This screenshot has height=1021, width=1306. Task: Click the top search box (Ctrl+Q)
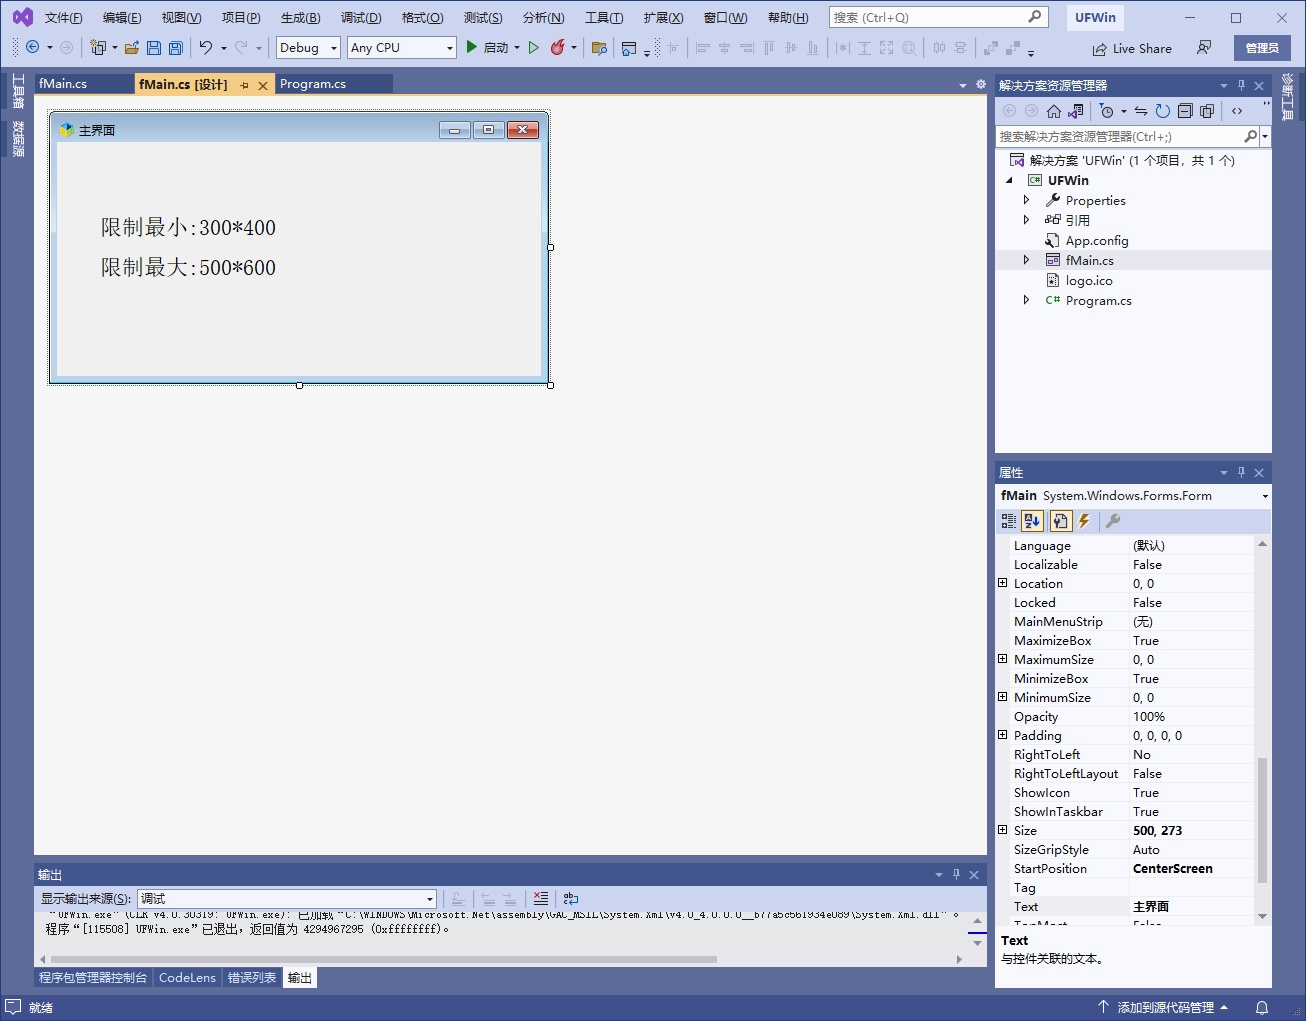click(x=938, y=18)
